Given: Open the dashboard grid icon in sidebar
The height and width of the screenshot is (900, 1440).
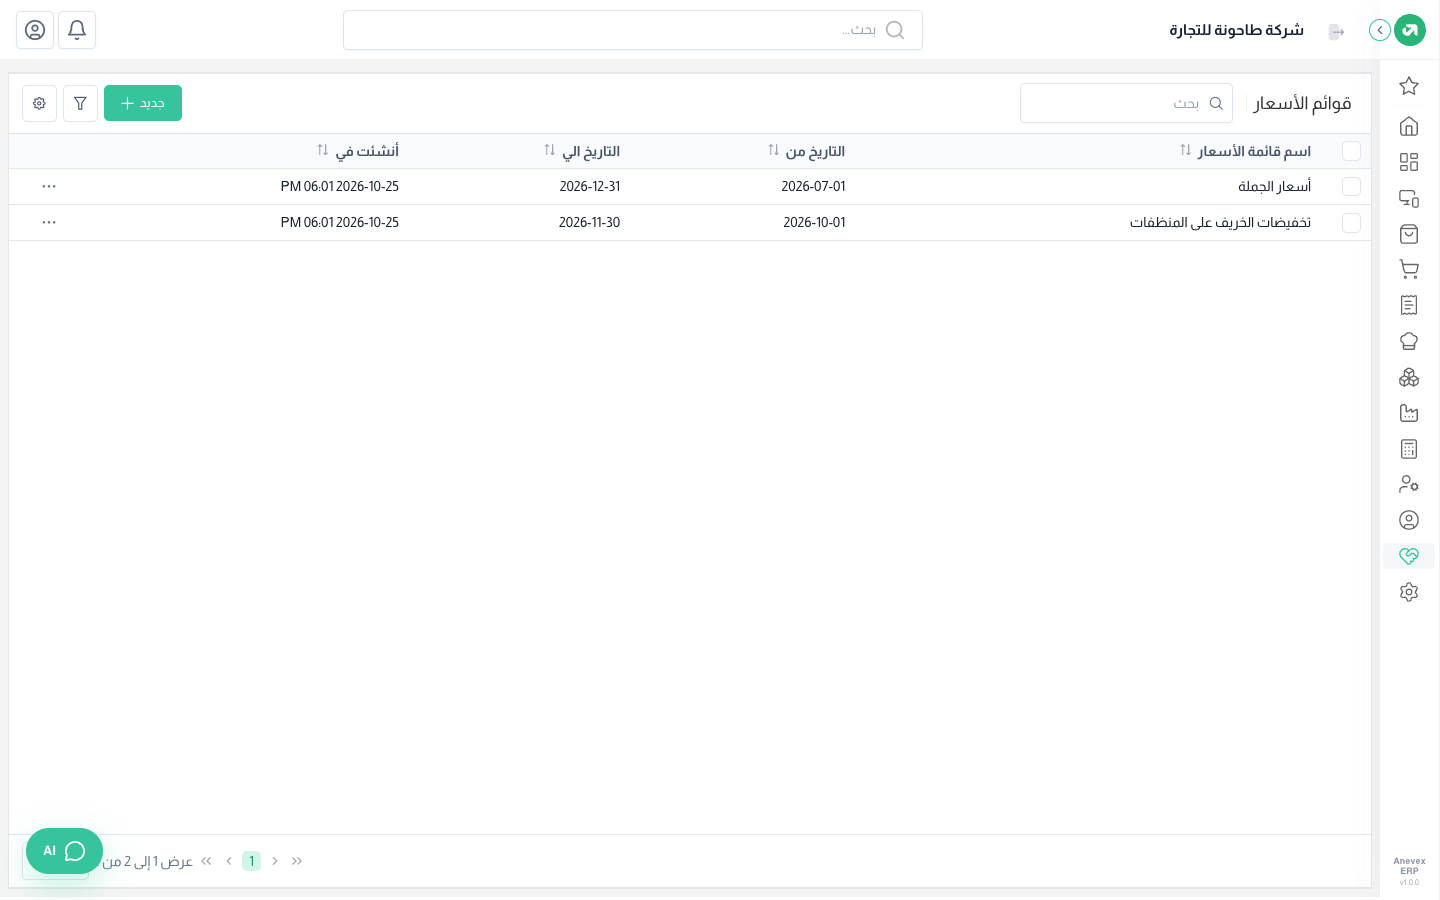Looking at the screenshot, I should (1409, 162).
